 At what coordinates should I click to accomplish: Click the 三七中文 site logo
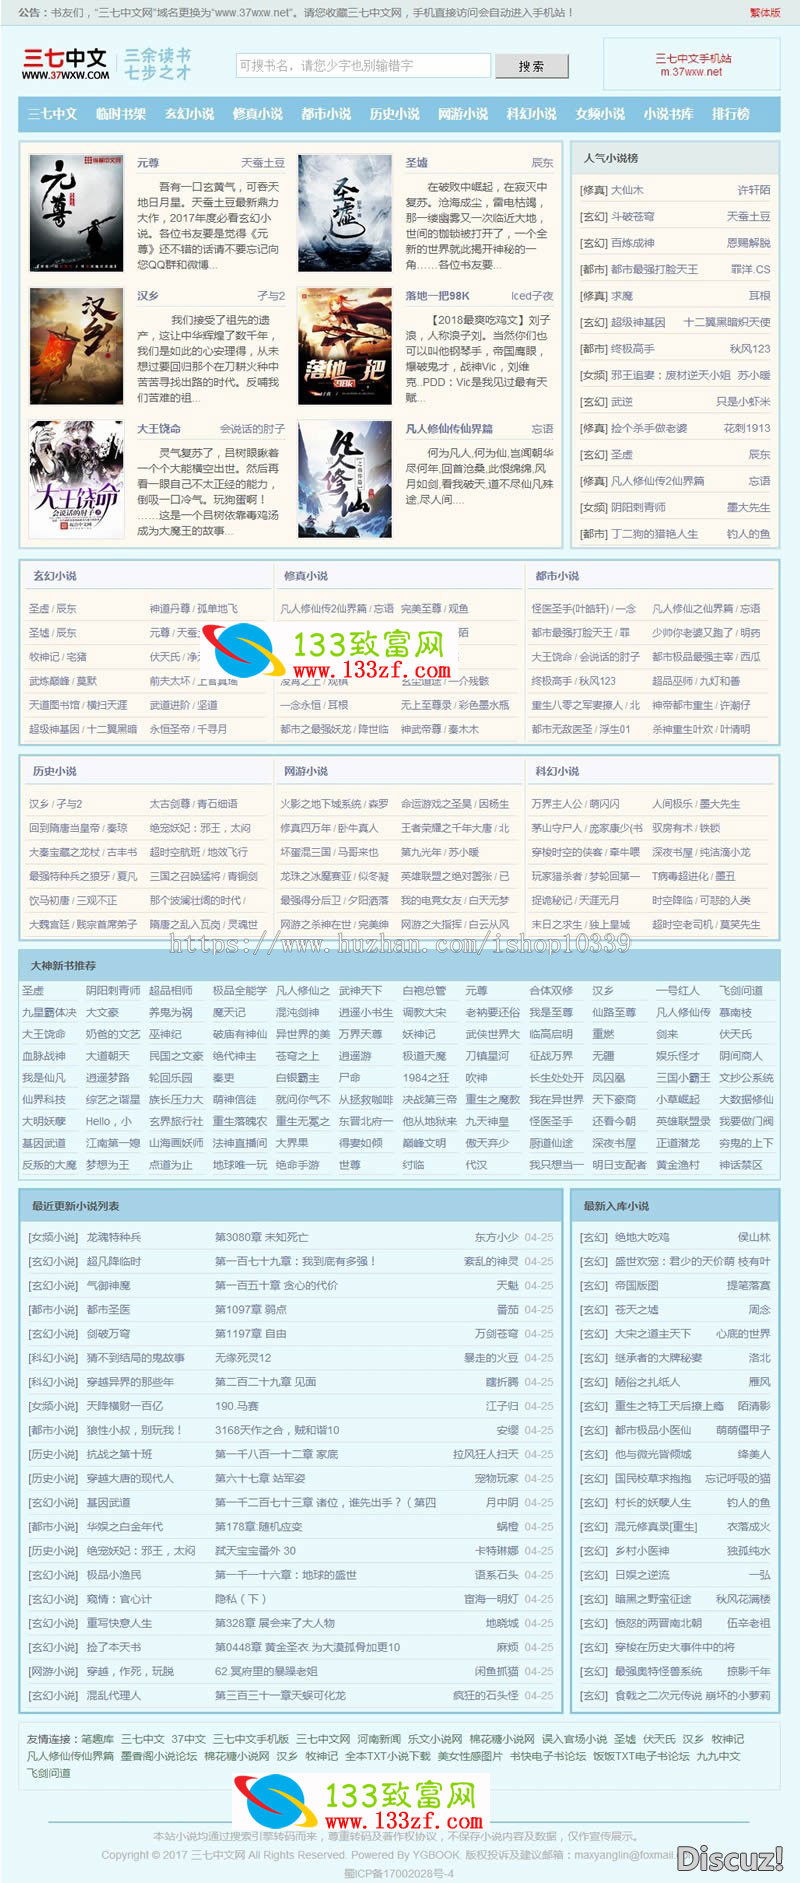(x=66, y=64)
